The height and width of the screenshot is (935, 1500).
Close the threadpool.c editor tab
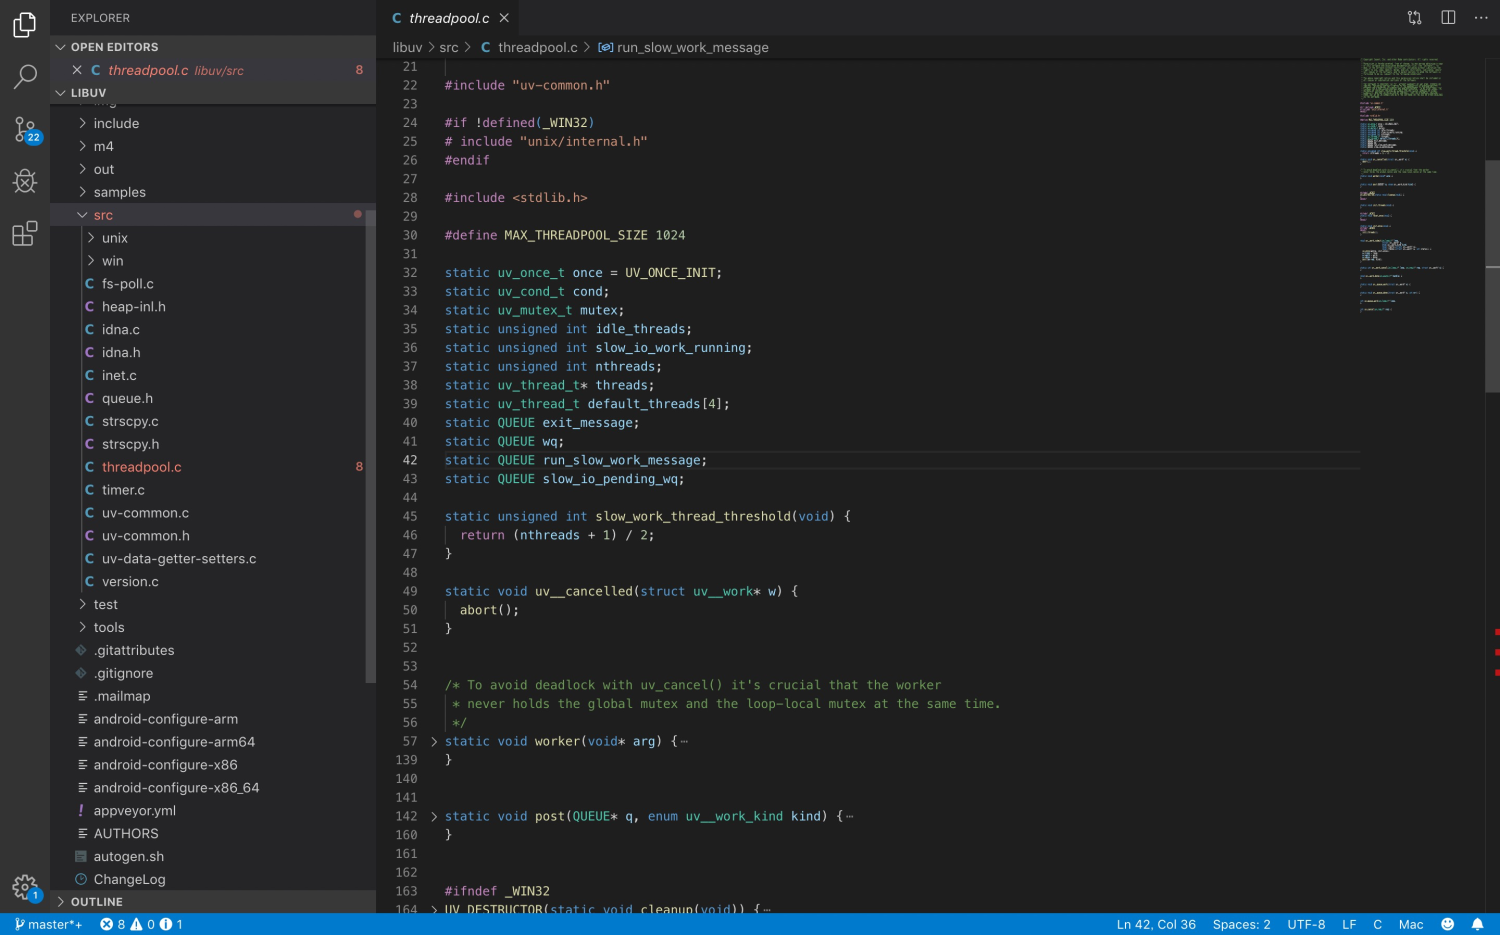click(504, 18)
